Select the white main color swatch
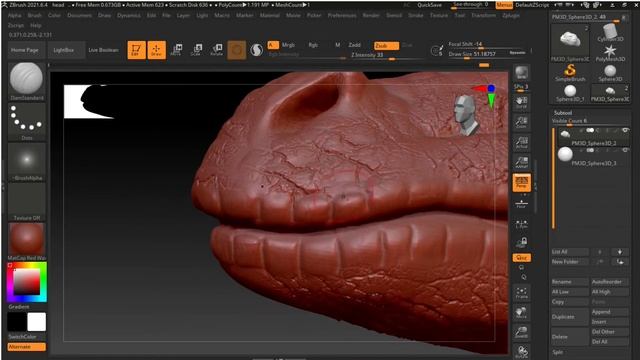This screenshot has width=640, height=360. coord(36,322)
